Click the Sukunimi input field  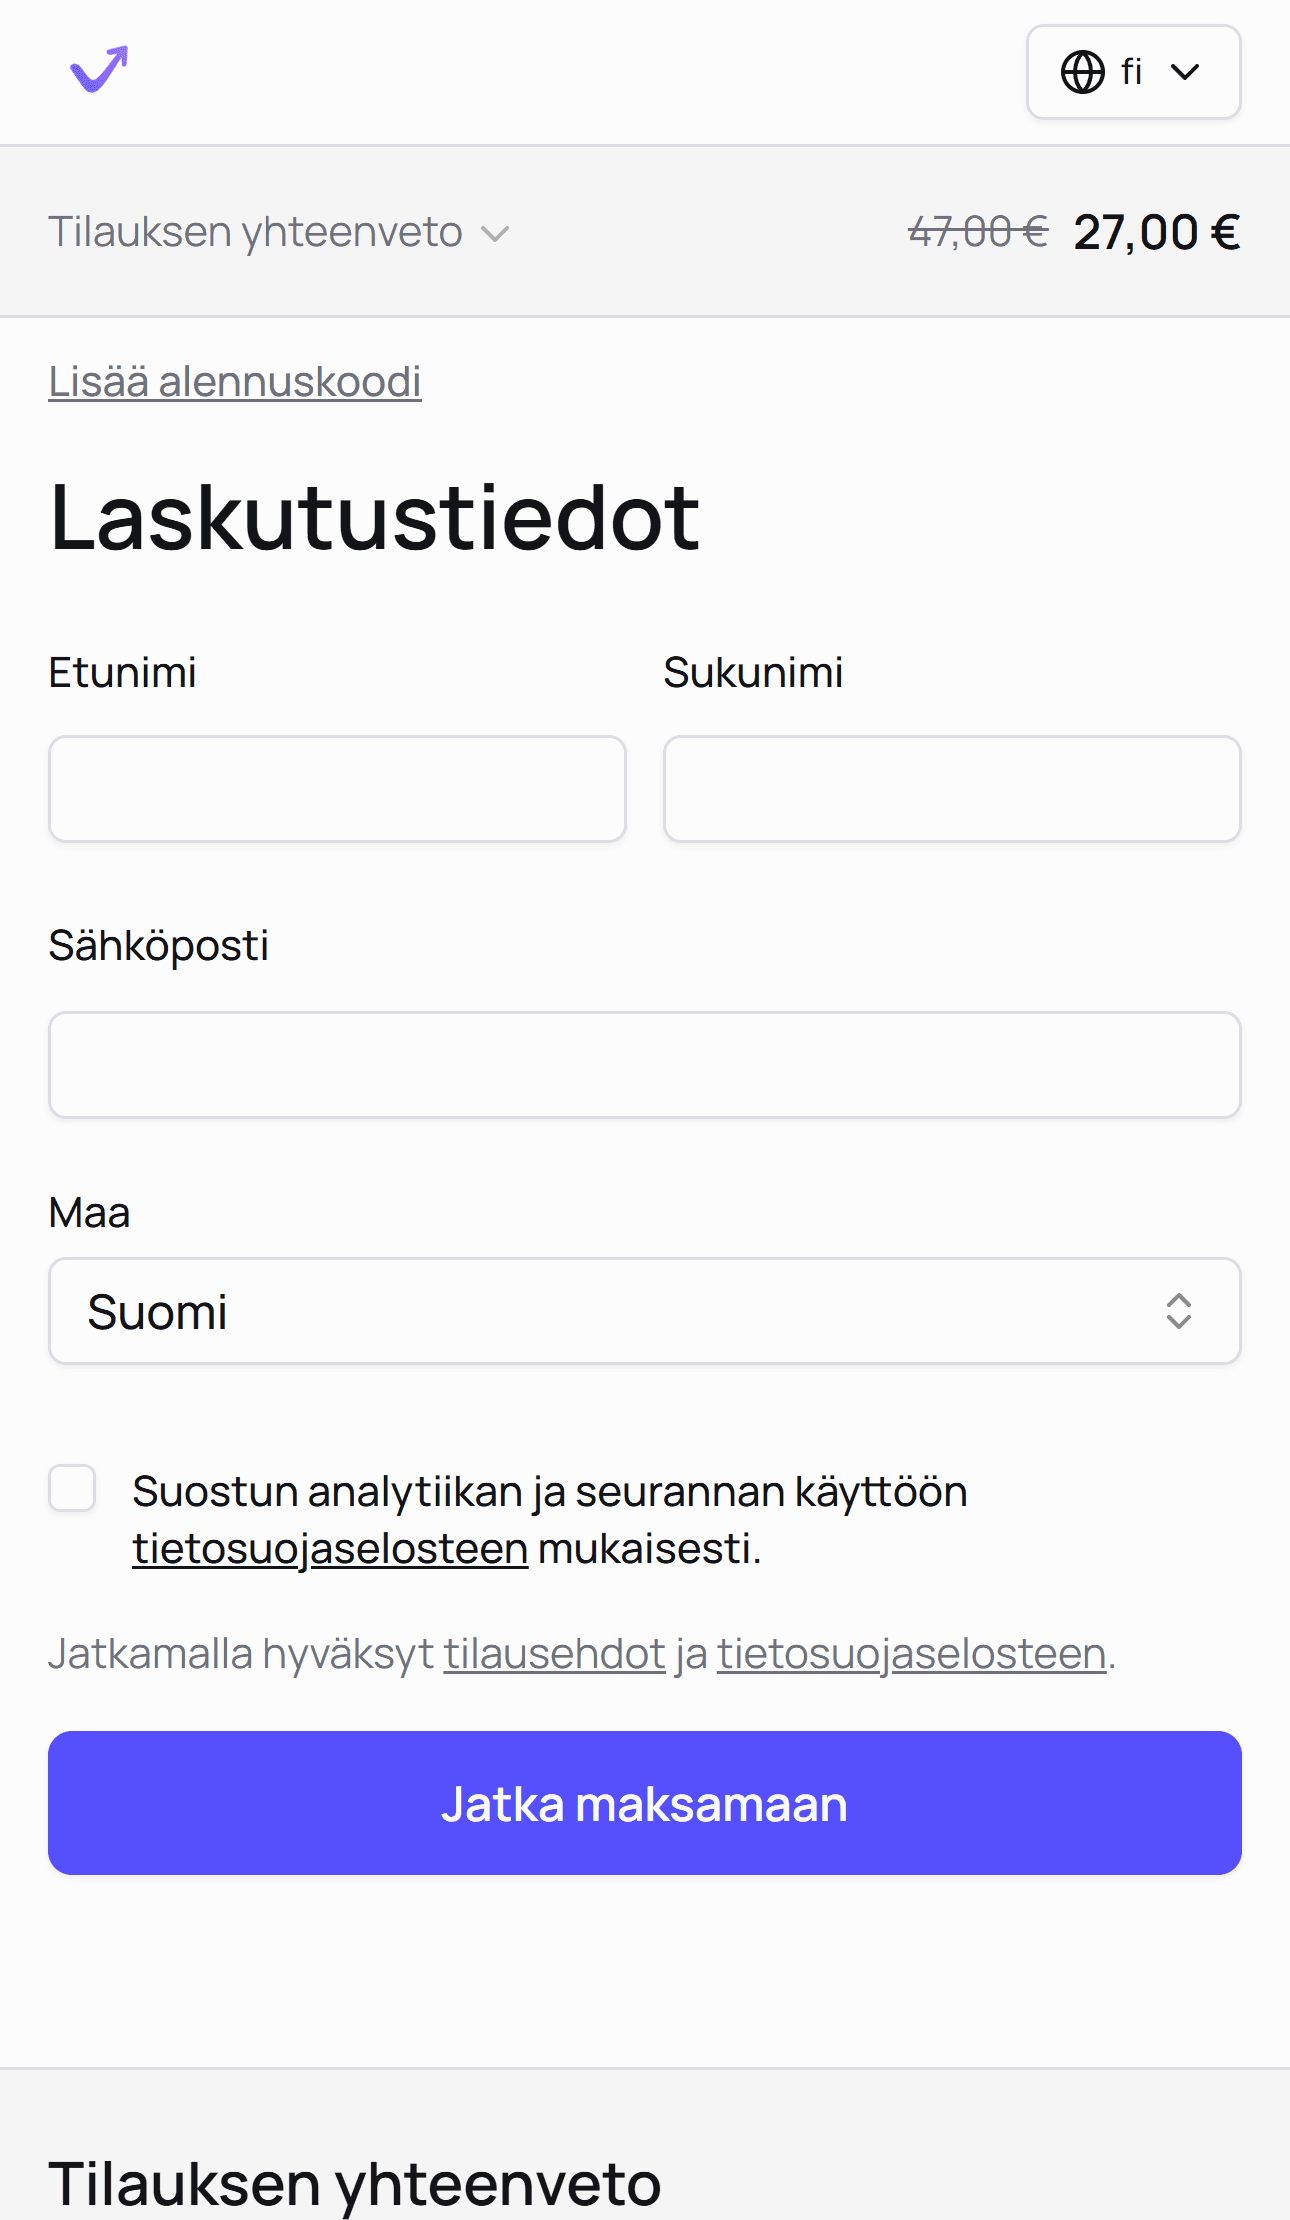tap(951, 788)
